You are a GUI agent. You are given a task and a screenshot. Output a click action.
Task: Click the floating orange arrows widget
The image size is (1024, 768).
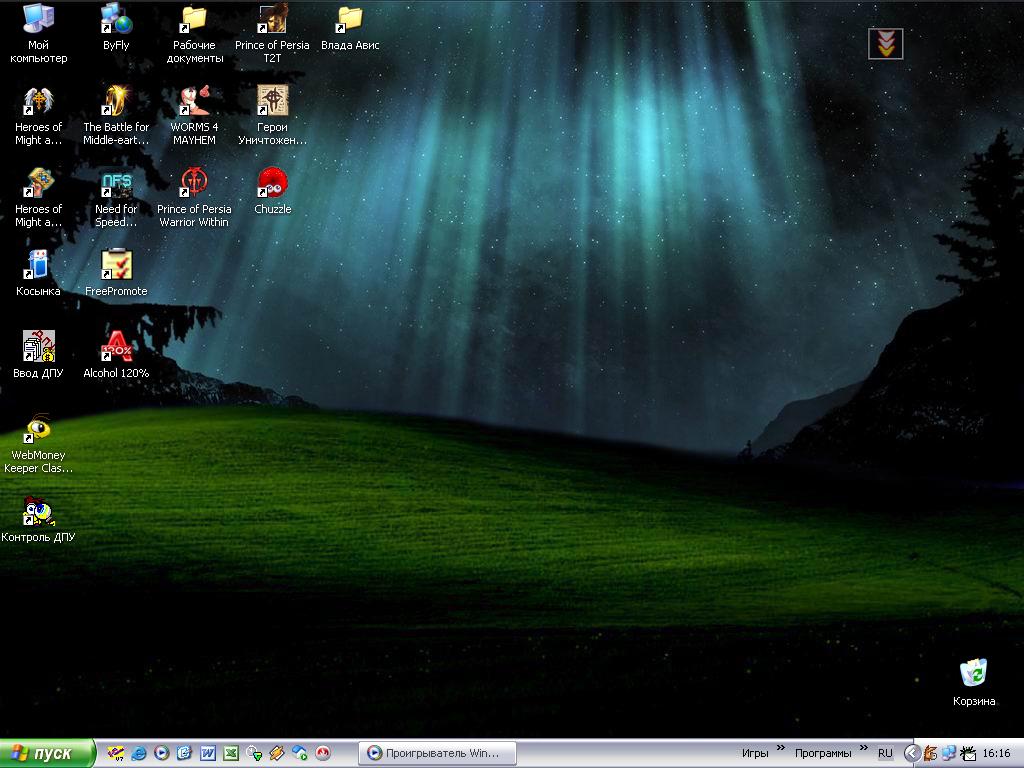tap(886, 44)
